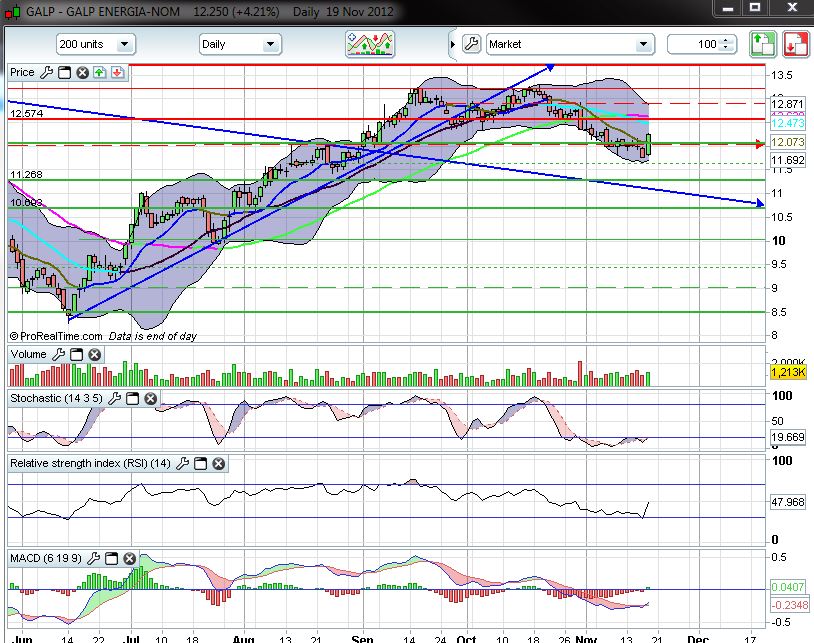Screen dimensions: 814x643
Task: Expand the order toolbar black triangle
Action: (453, 45)
